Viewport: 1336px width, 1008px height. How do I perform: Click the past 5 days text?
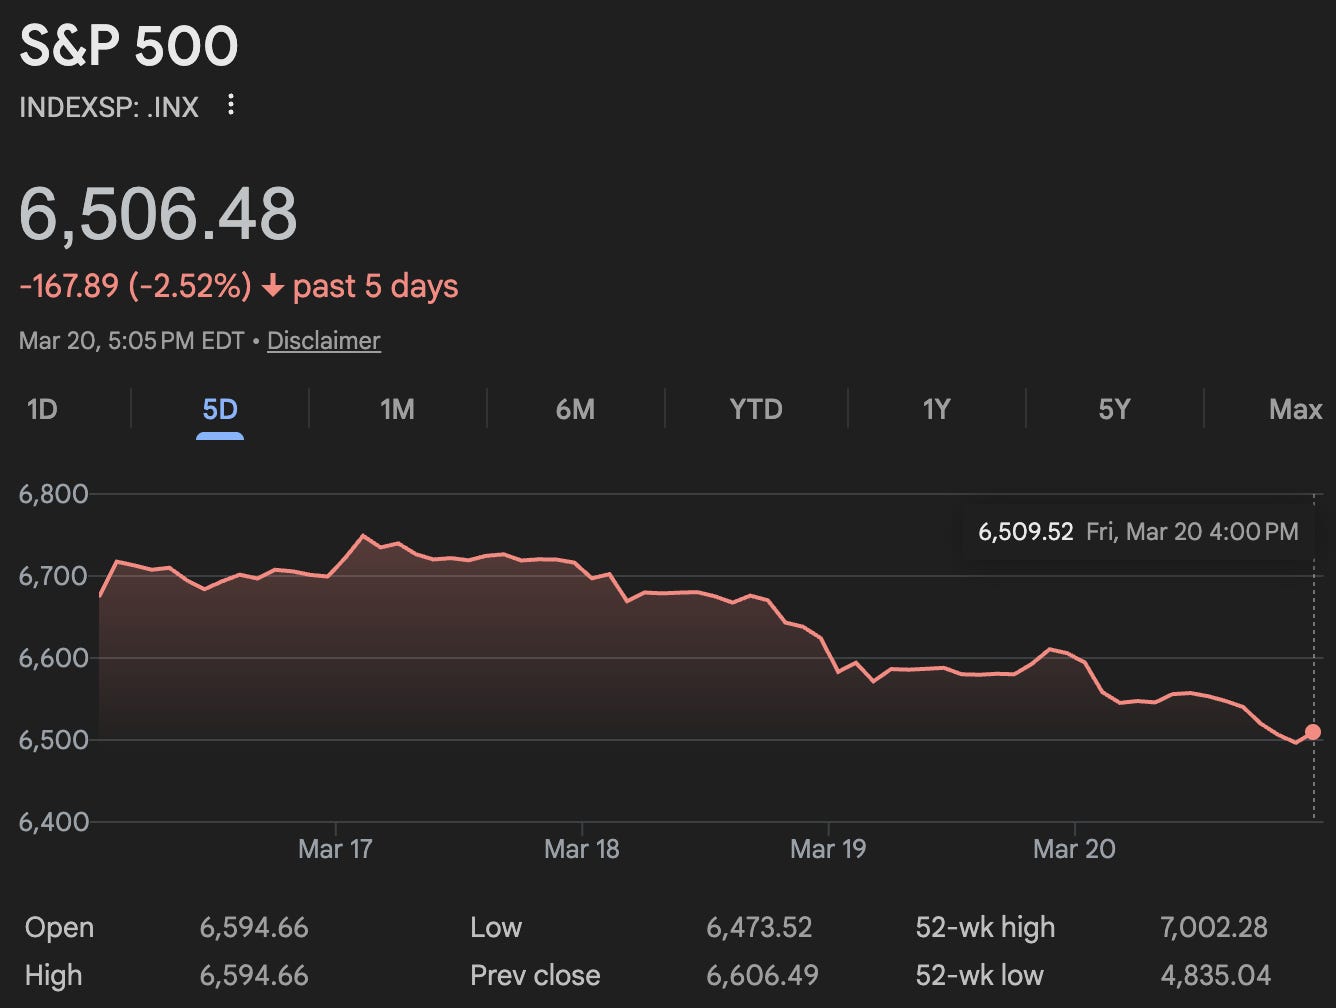point(376,287)
